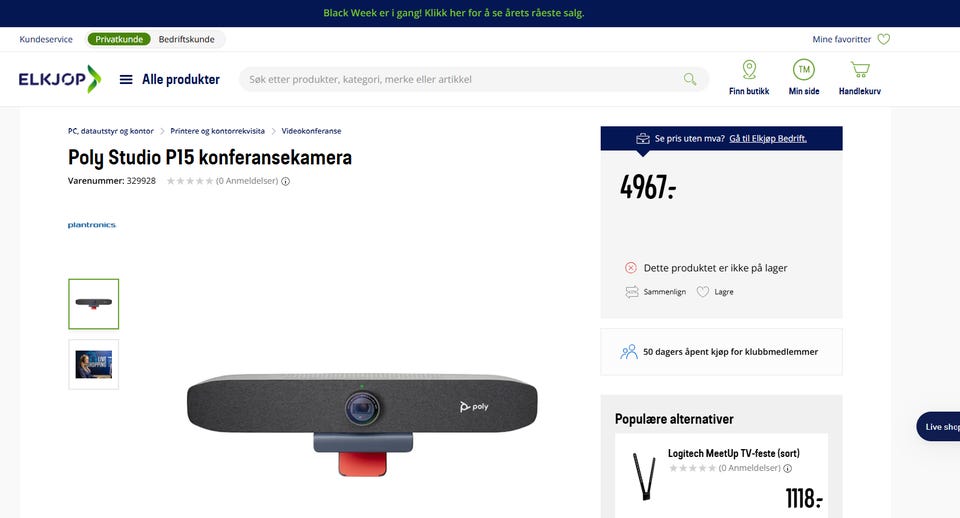The image size is (960, 518).
Task: Switch to Privatkunde customer mode
Action: point(119,39)
